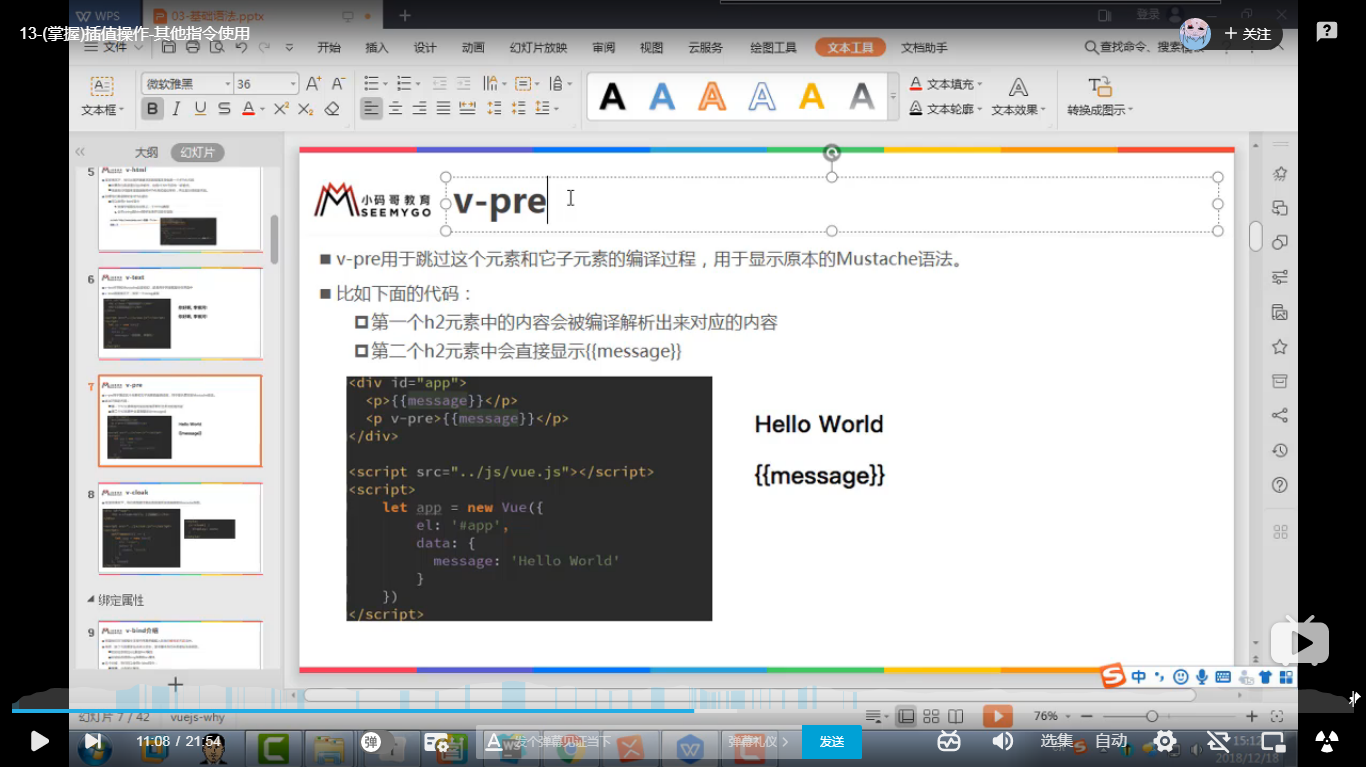Open the video settings gear icon
This screenshot has width=1366, height=767.
coord(1165,741)
